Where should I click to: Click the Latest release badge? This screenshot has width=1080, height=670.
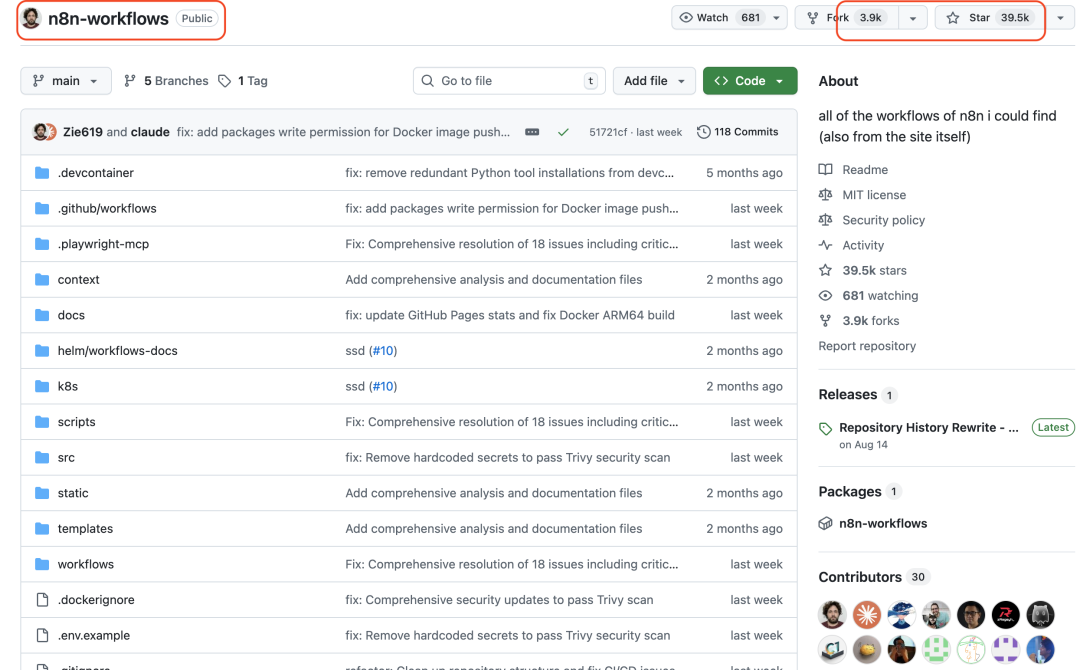click(1052, 428)
